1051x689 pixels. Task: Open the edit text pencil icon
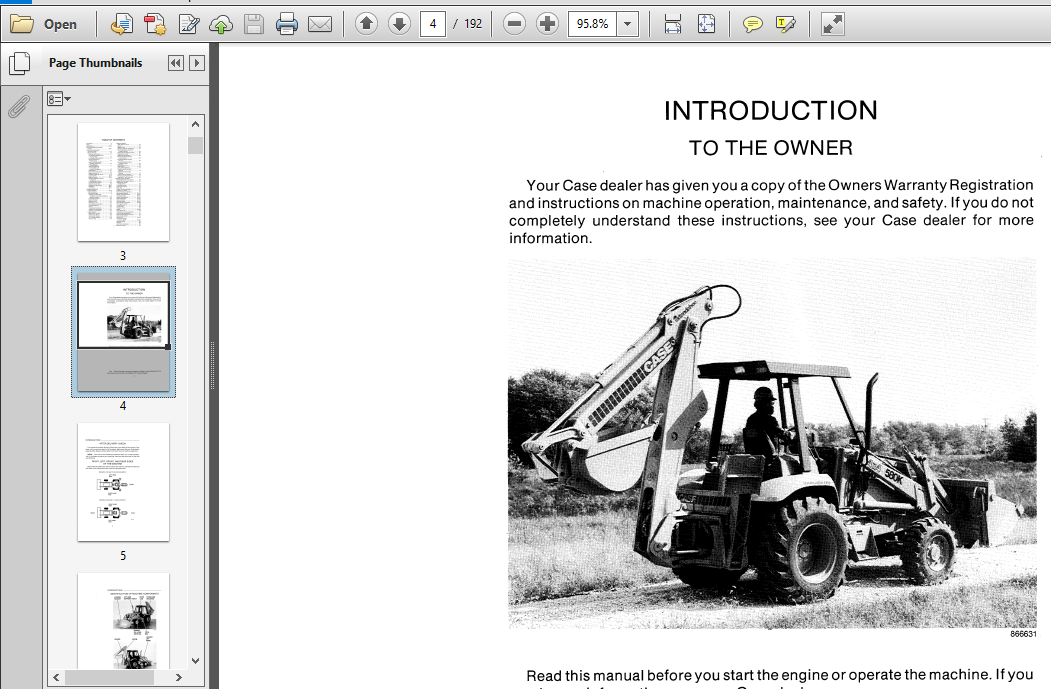coord(189,25)
